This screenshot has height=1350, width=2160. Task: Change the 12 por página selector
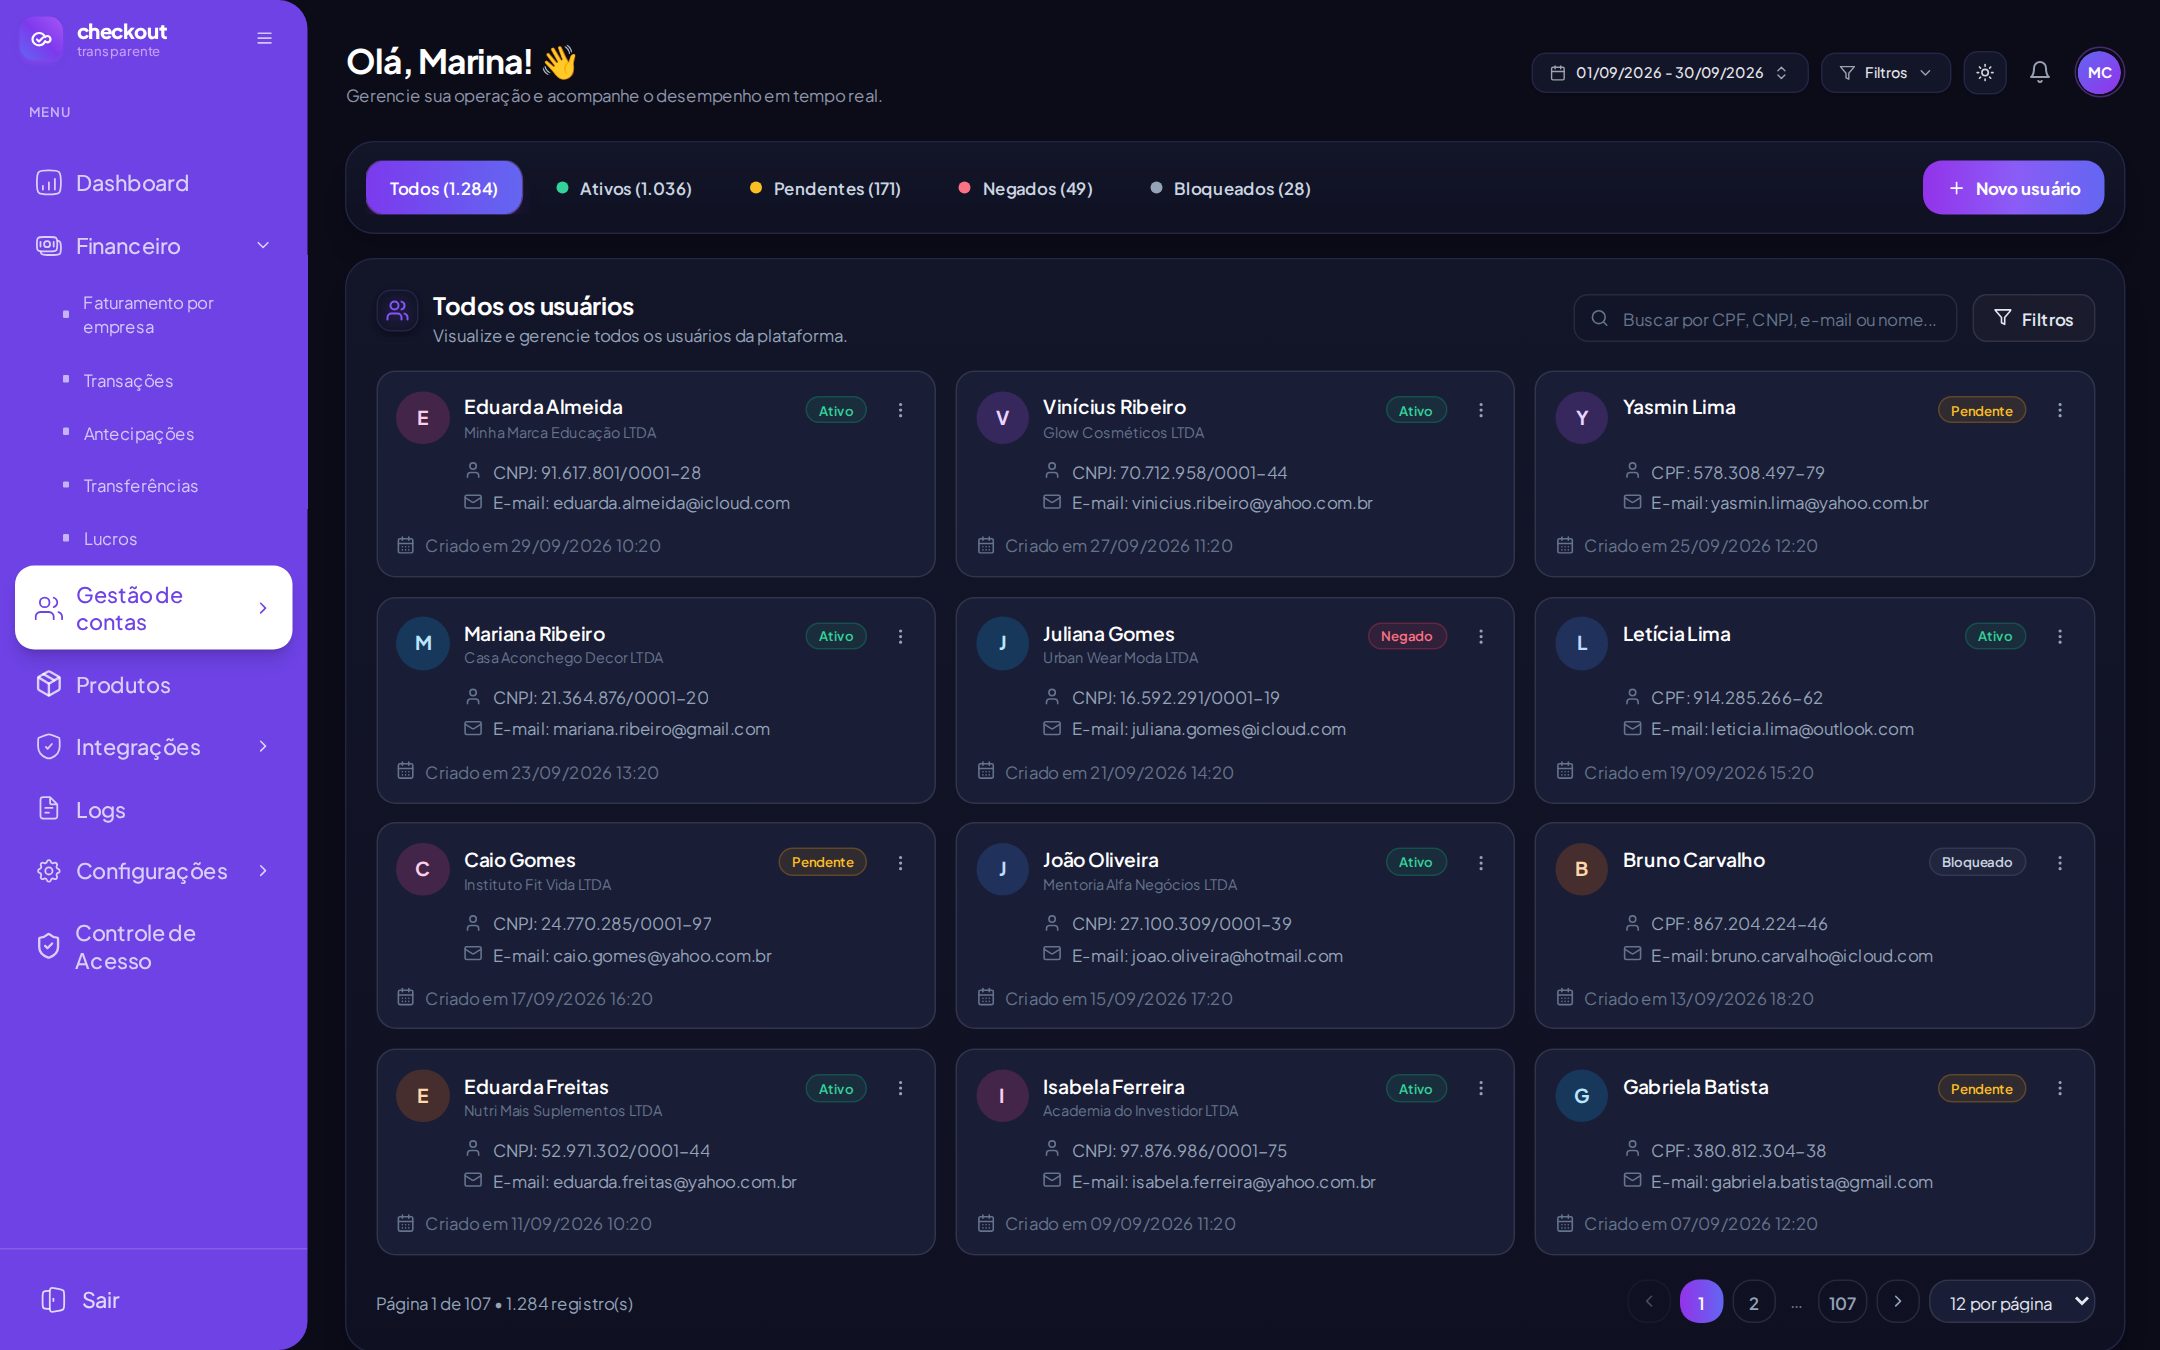pos(2011,1302)
